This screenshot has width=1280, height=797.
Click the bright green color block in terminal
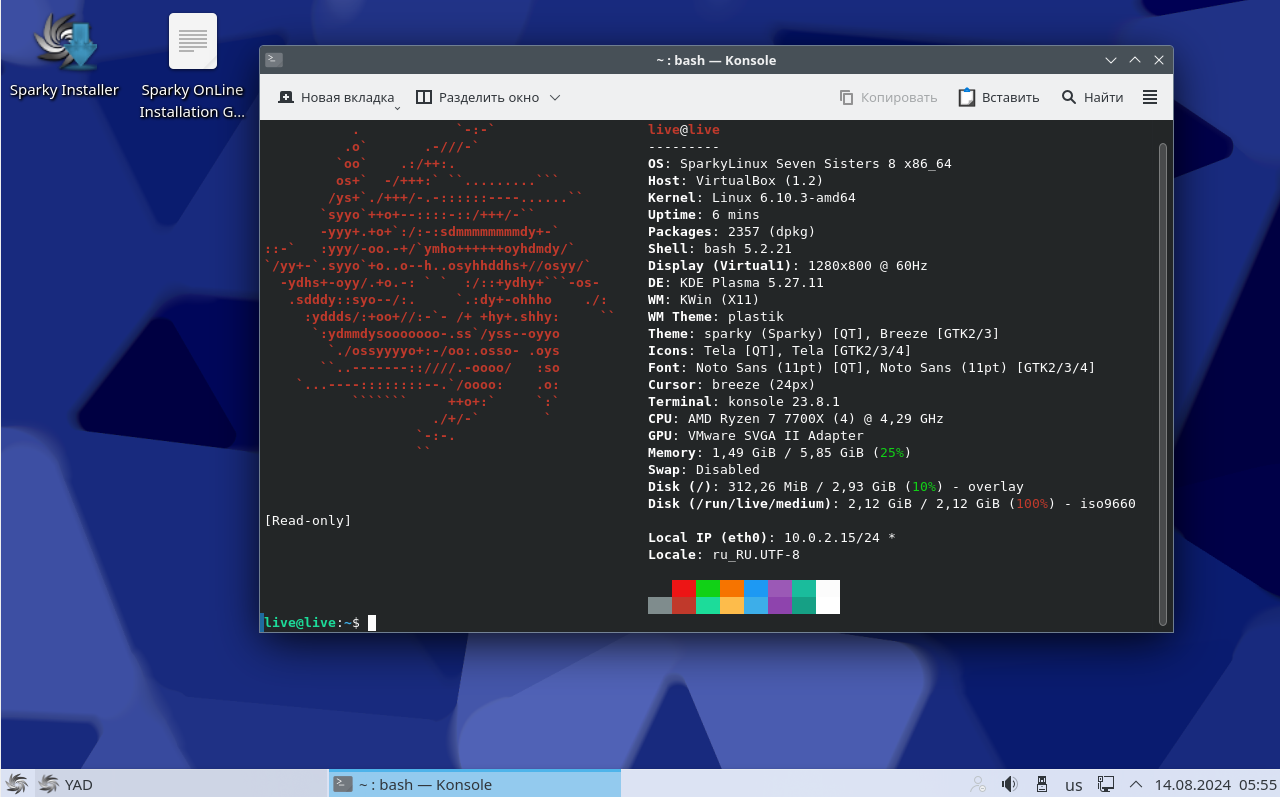[708, 588]
